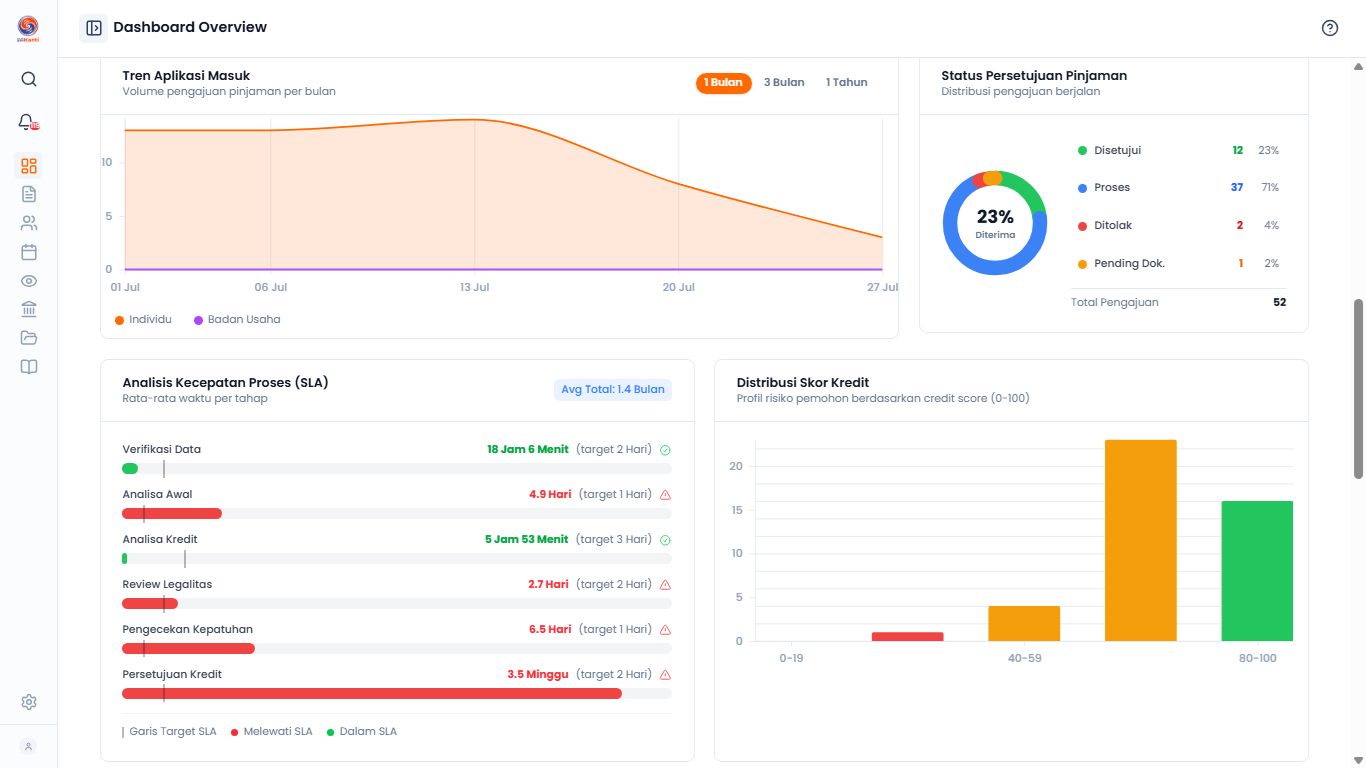This screenshot has width=1366, height=768.
Task: Click the green 80-100 credit score bar
Action: 1257,571
